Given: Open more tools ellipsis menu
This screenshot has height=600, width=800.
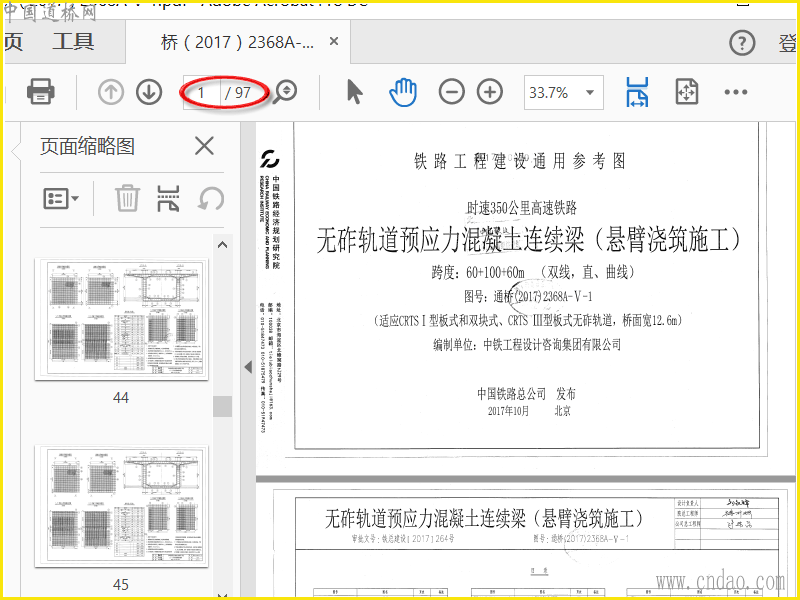Looking at the screenshot, I should 736,92.
